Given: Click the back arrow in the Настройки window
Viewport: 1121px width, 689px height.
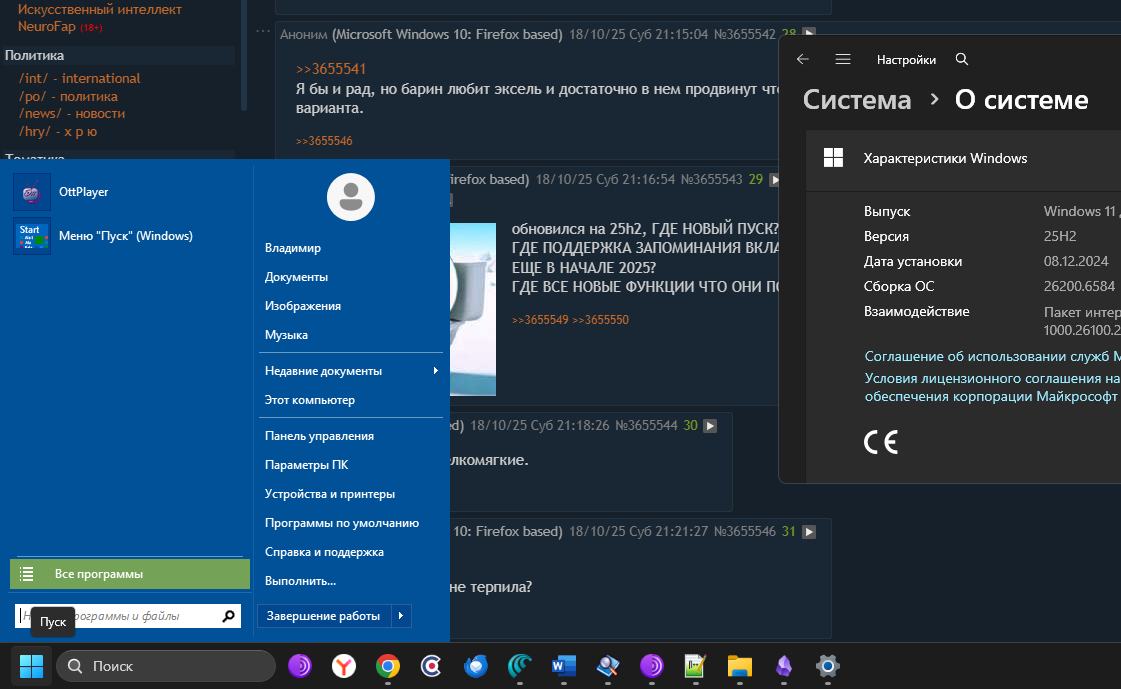Looking at the screenshot, I should point(803,59).
